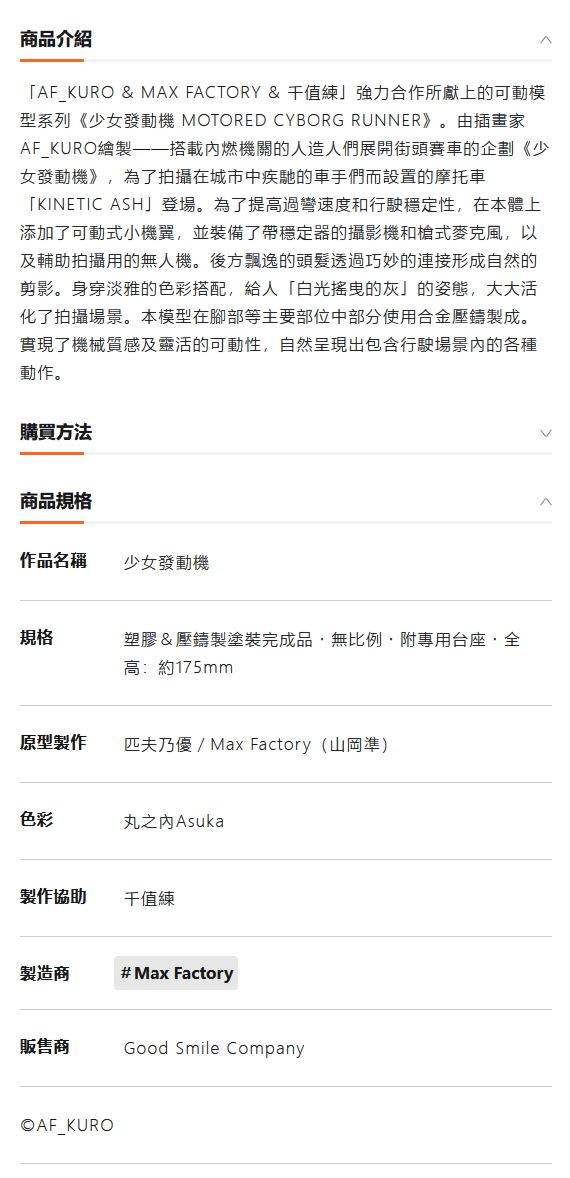This screenshot has height=1178, width=570.
Task: Click the 販售商 row label
Action: pyautogui.click(x=45, y=1047)
